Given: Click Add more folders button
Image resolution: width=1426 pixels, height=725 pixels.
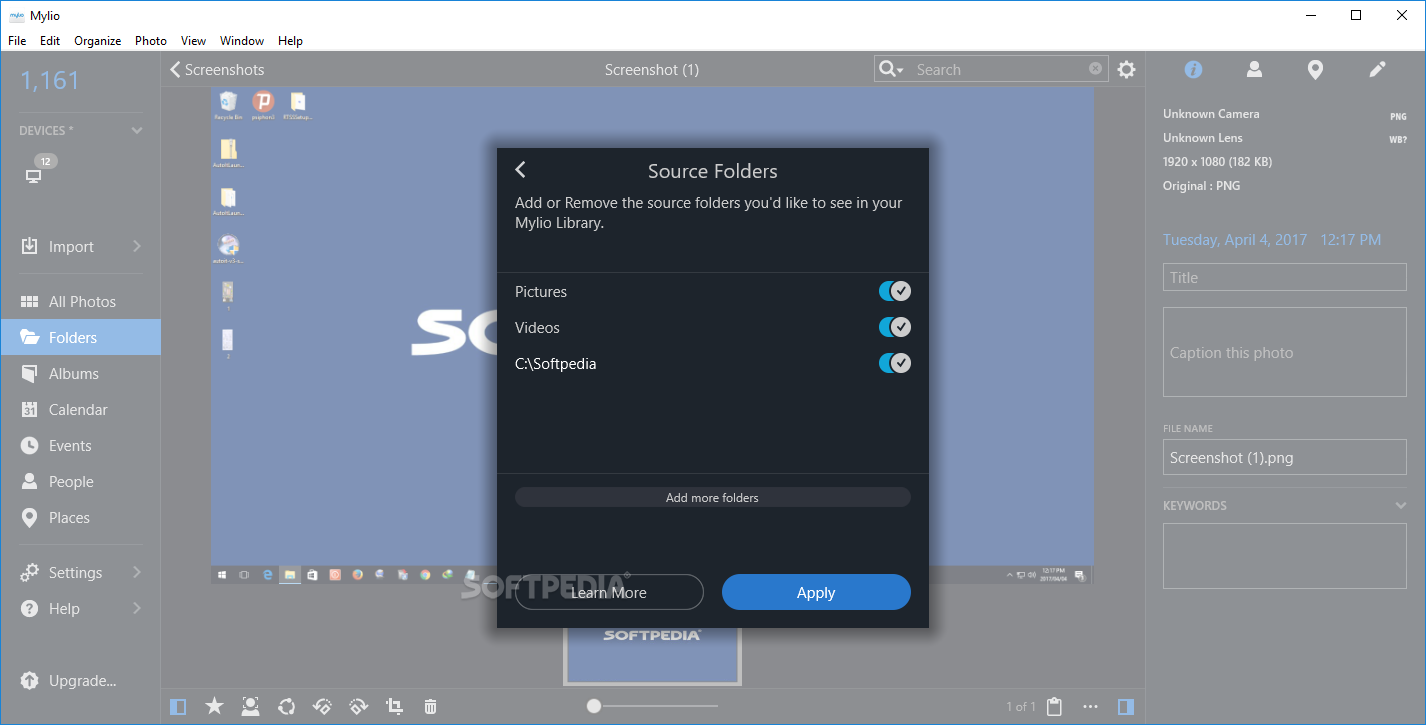Looking at the screenshot, I should tap(712, 497).
